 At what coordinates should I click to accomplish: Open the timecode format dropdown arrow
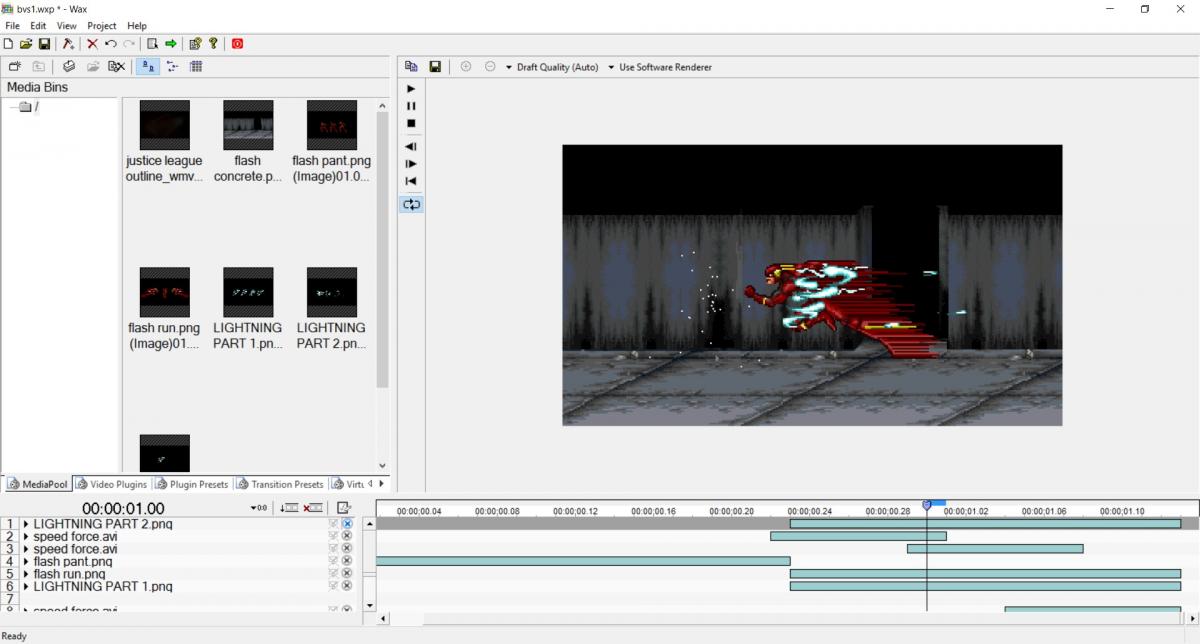click(259, 509)
